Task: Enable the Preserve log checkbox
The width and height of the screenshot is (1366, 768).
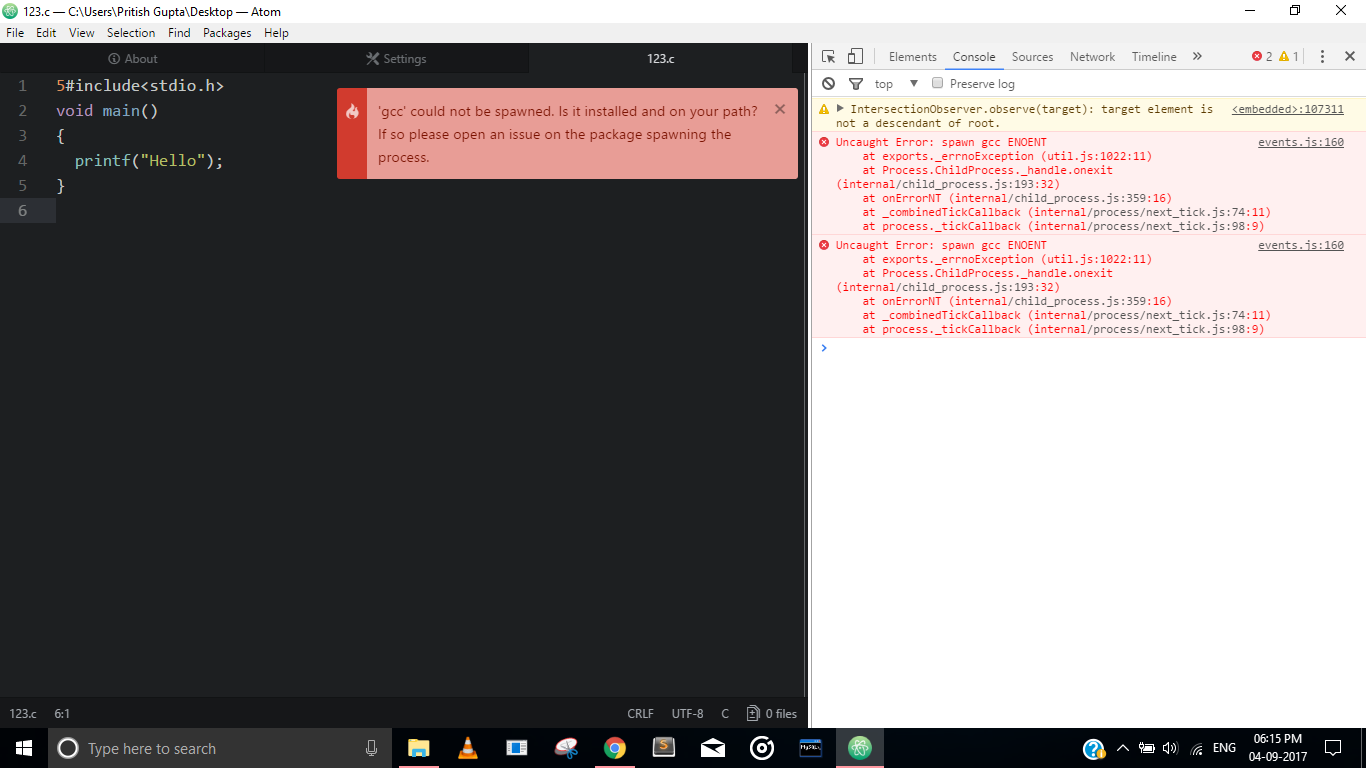Action: [938, 83]
